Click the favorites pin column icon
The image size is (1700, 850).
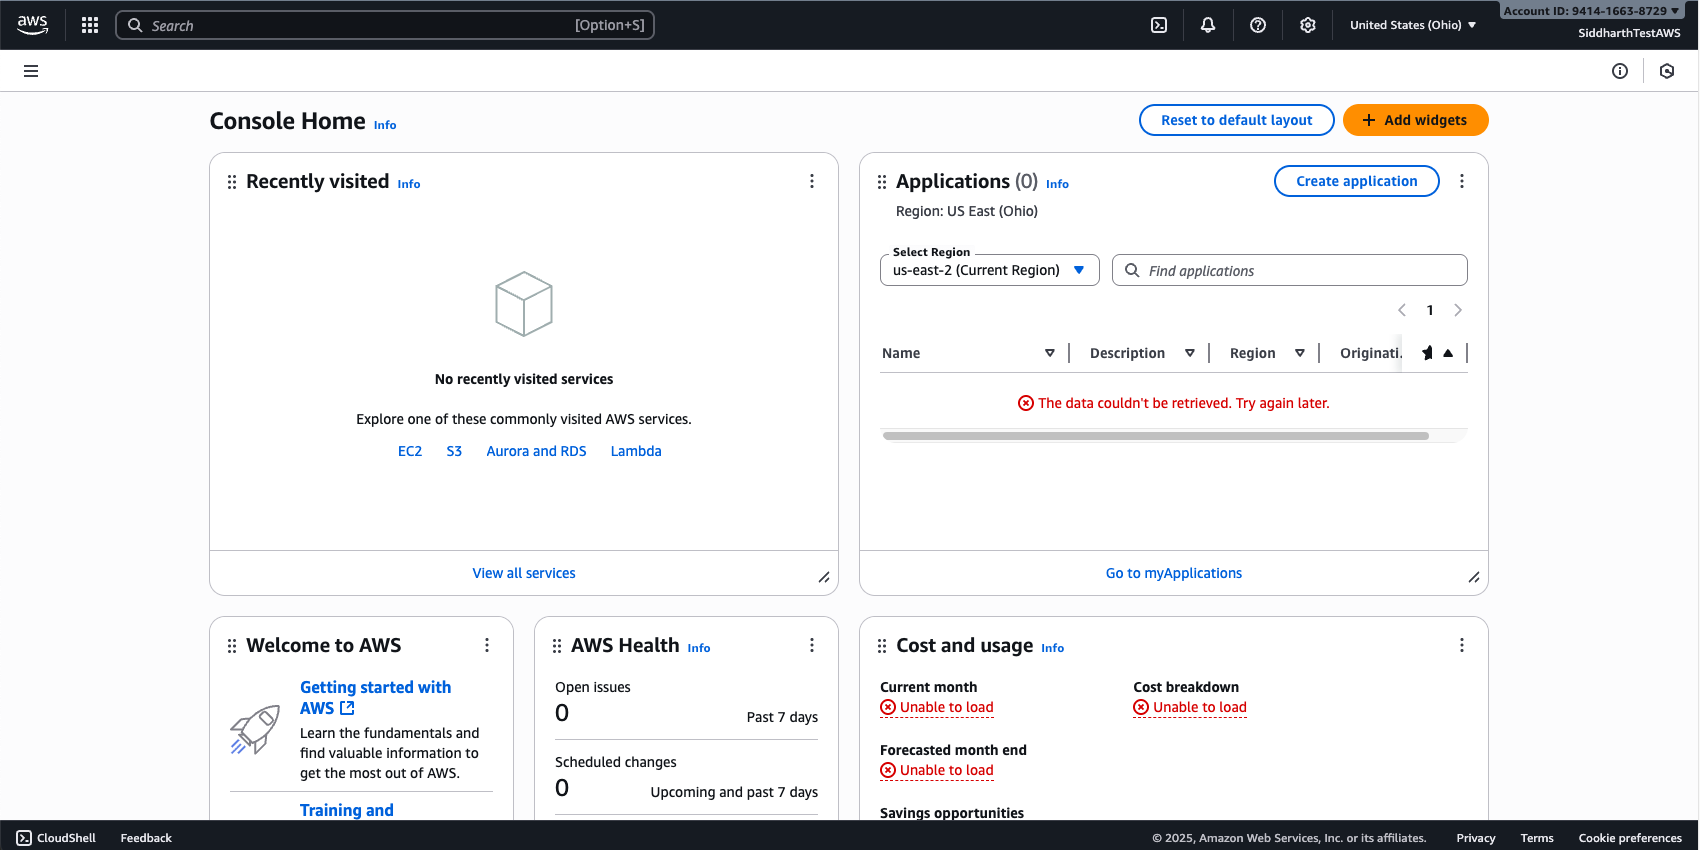[1427, 353]
